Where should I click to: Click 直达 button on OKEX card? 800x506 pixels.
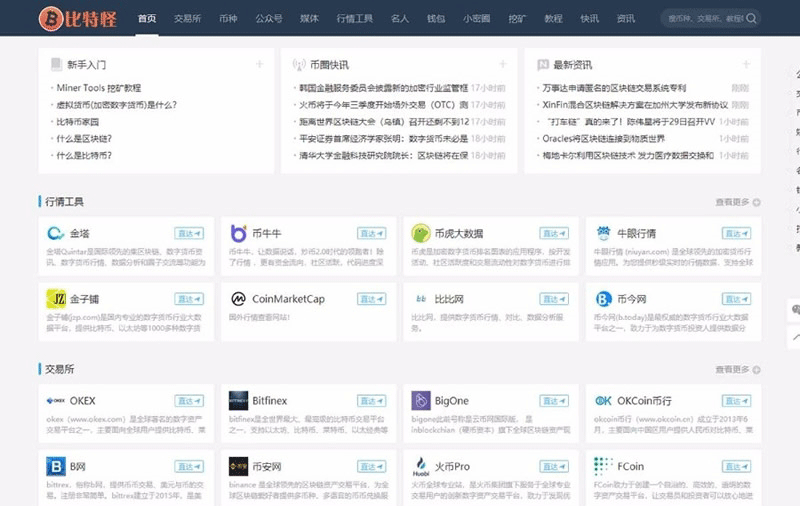pos(189,401)
